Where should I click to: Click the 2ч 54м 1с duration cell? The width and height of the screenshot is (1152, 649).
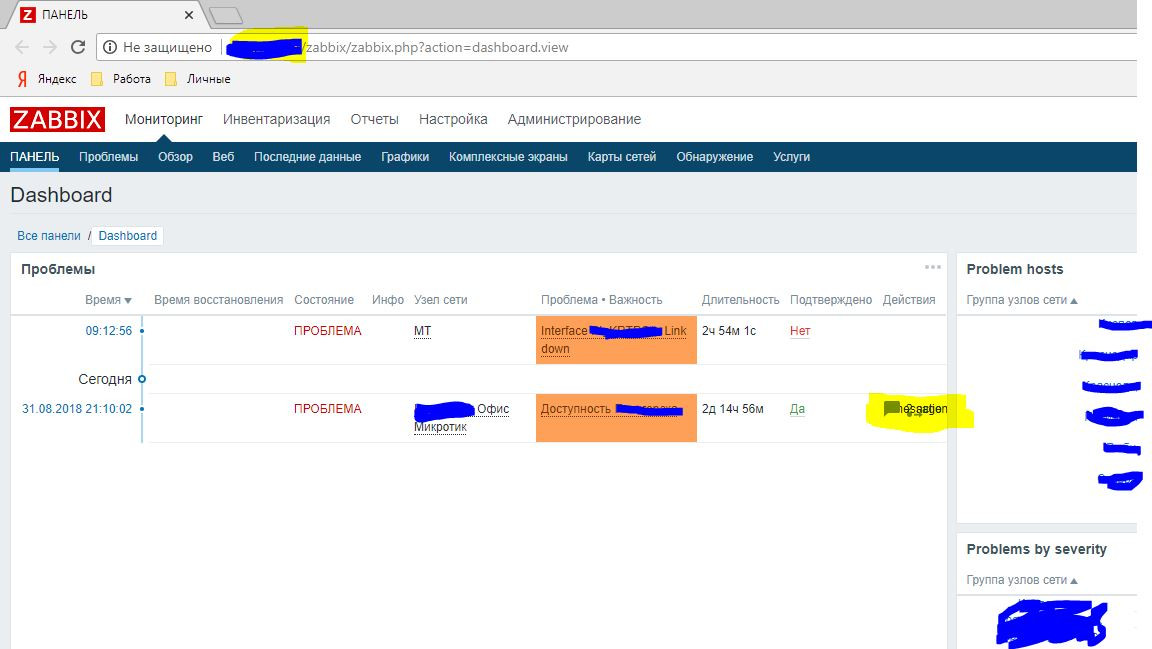click(x=729, y=331)
